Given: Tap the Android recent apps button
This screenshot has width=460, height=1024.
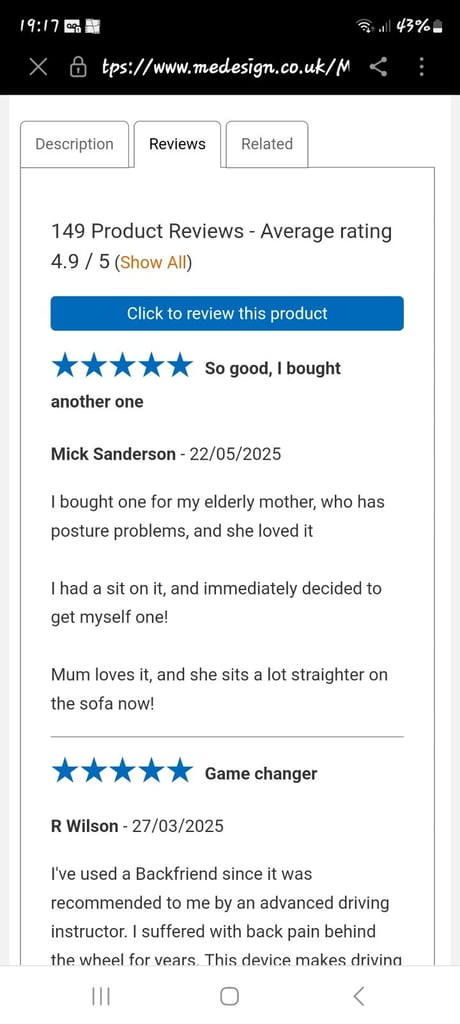Looking at the screenshot, I should 101,996.
